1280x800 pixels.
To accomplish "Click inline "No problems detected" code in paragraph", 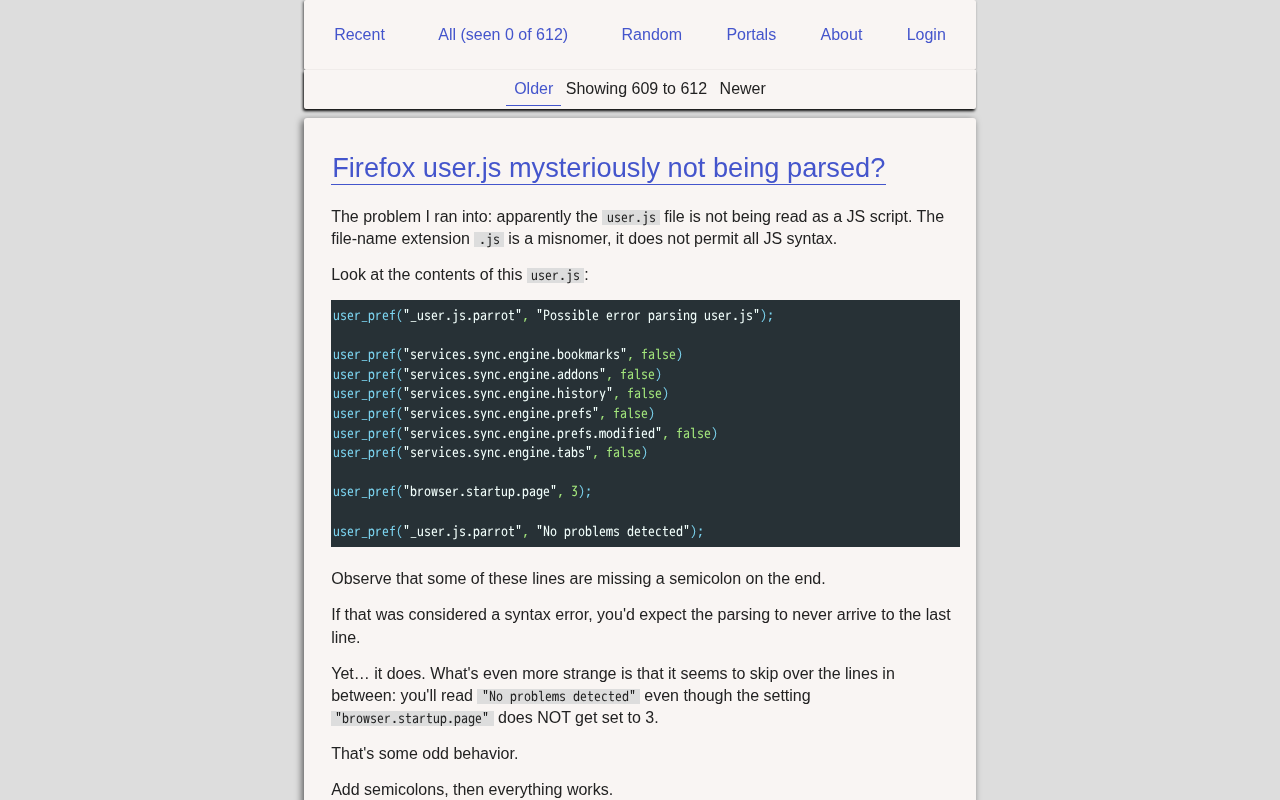I will (x=558, y=697).
